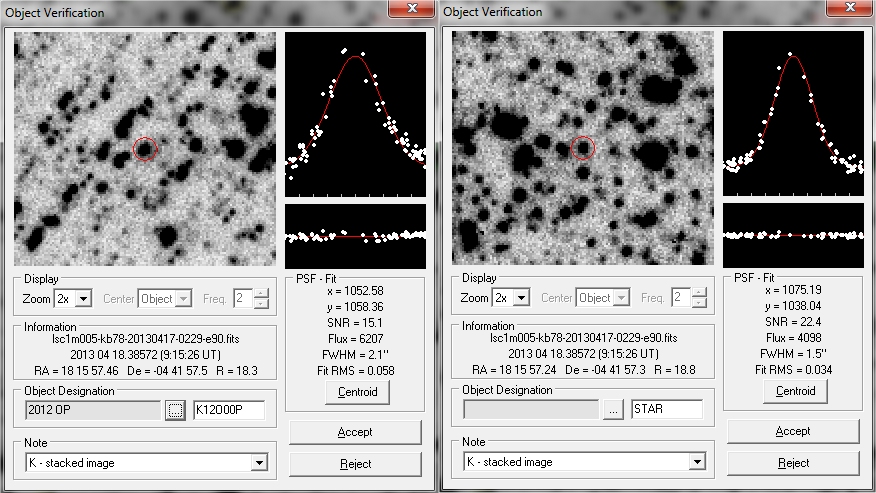
Task: Click the STAR designation text field
Action: click(666, 409)
